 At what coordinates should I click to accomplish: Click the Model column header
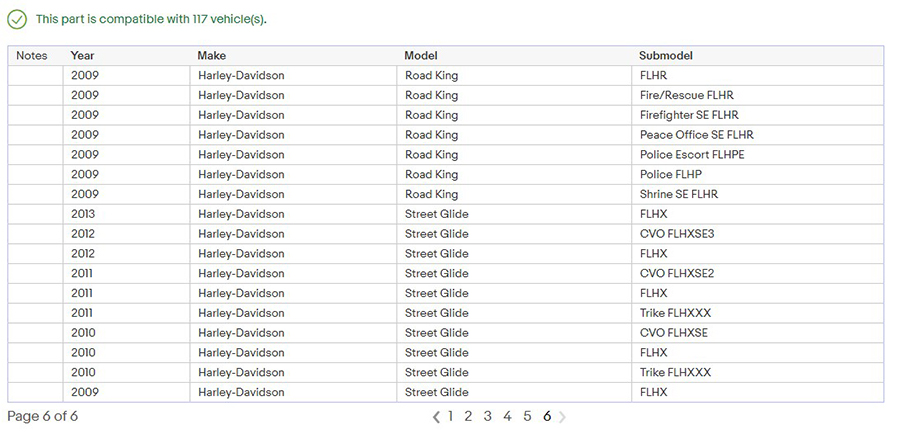(x=421, y=56)
